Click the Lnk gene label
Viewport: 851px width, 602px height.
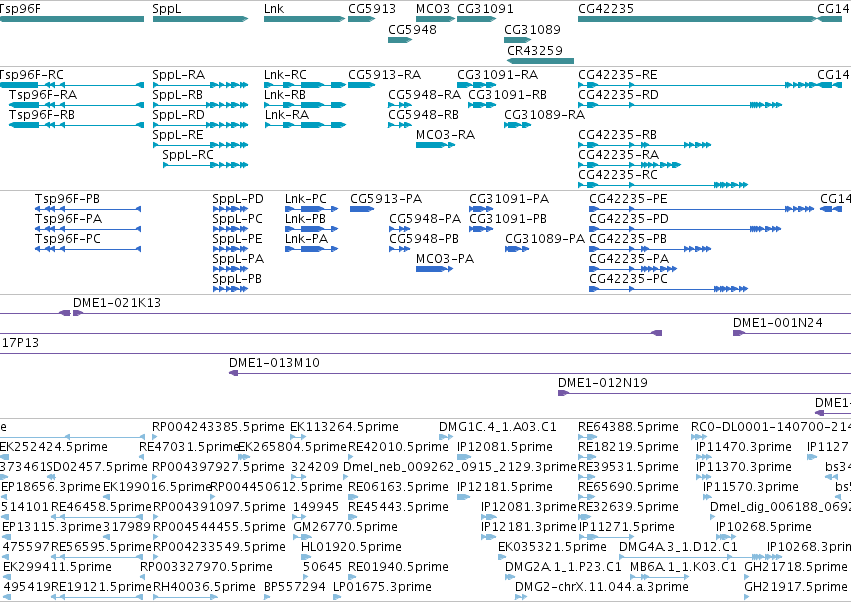tap(274, 9)
